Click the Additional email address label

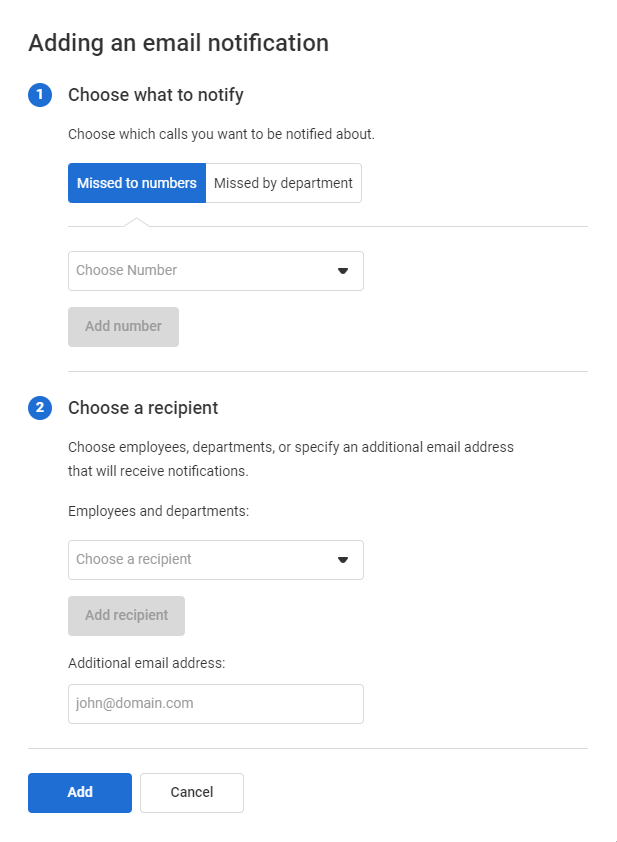[x=146, y=663]
